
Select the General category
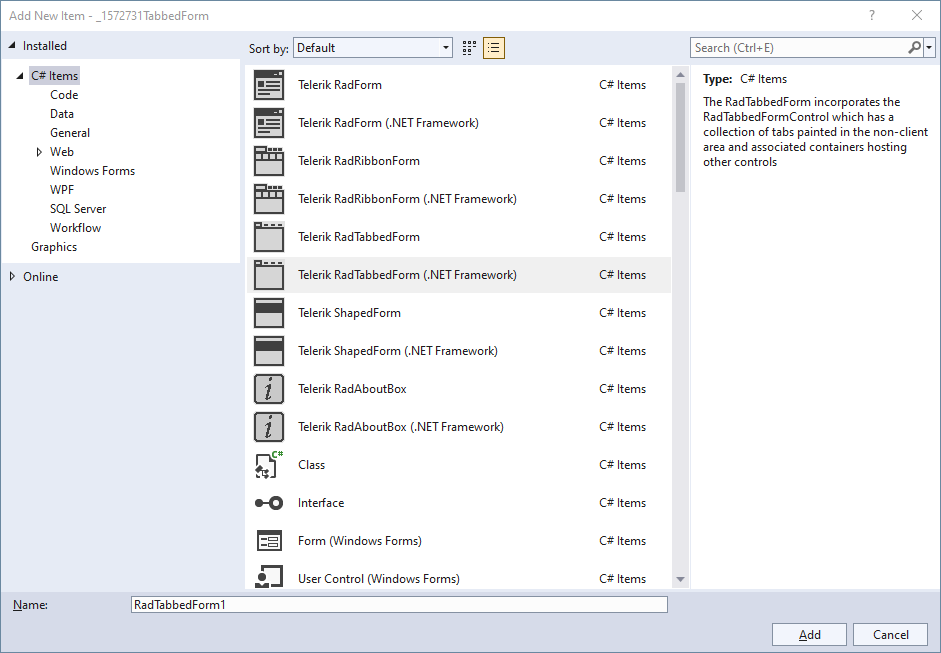[x=70, y=133]
